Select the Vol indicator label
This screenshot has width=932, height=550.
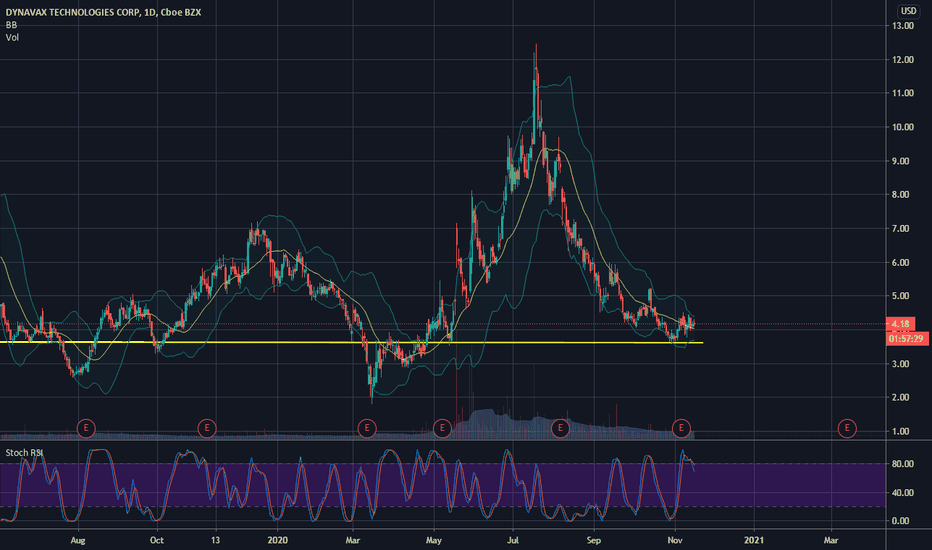(x=12, y=37)
